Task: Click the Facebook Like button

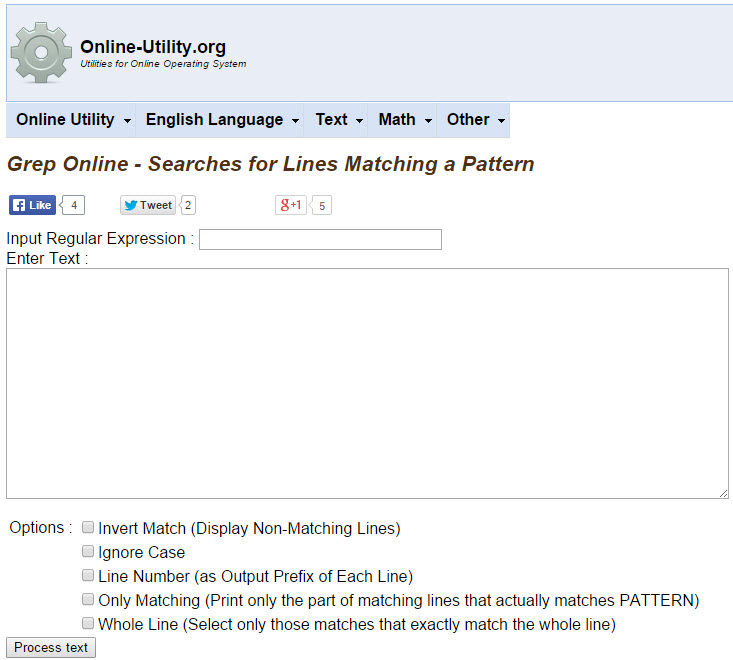Action: click(32, 205)
